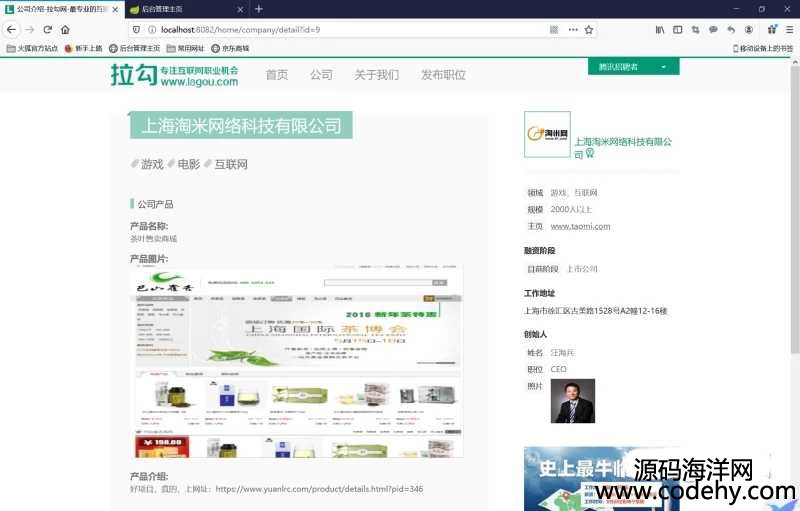Open the yuanlrc.com product details link

click(x=319, y=489)
